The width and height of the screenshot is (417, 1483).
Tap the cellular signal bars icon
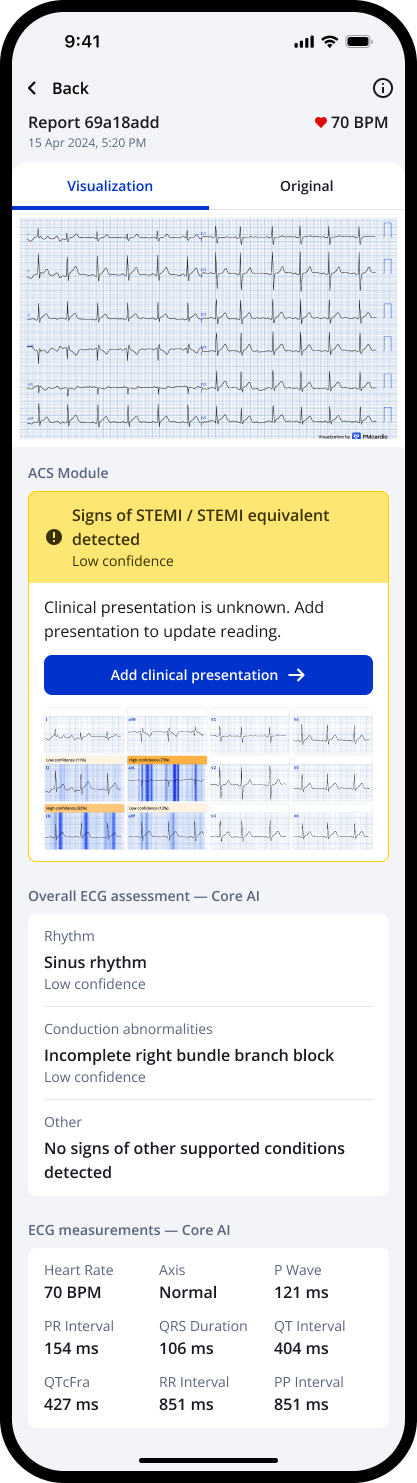click(305, 42)
